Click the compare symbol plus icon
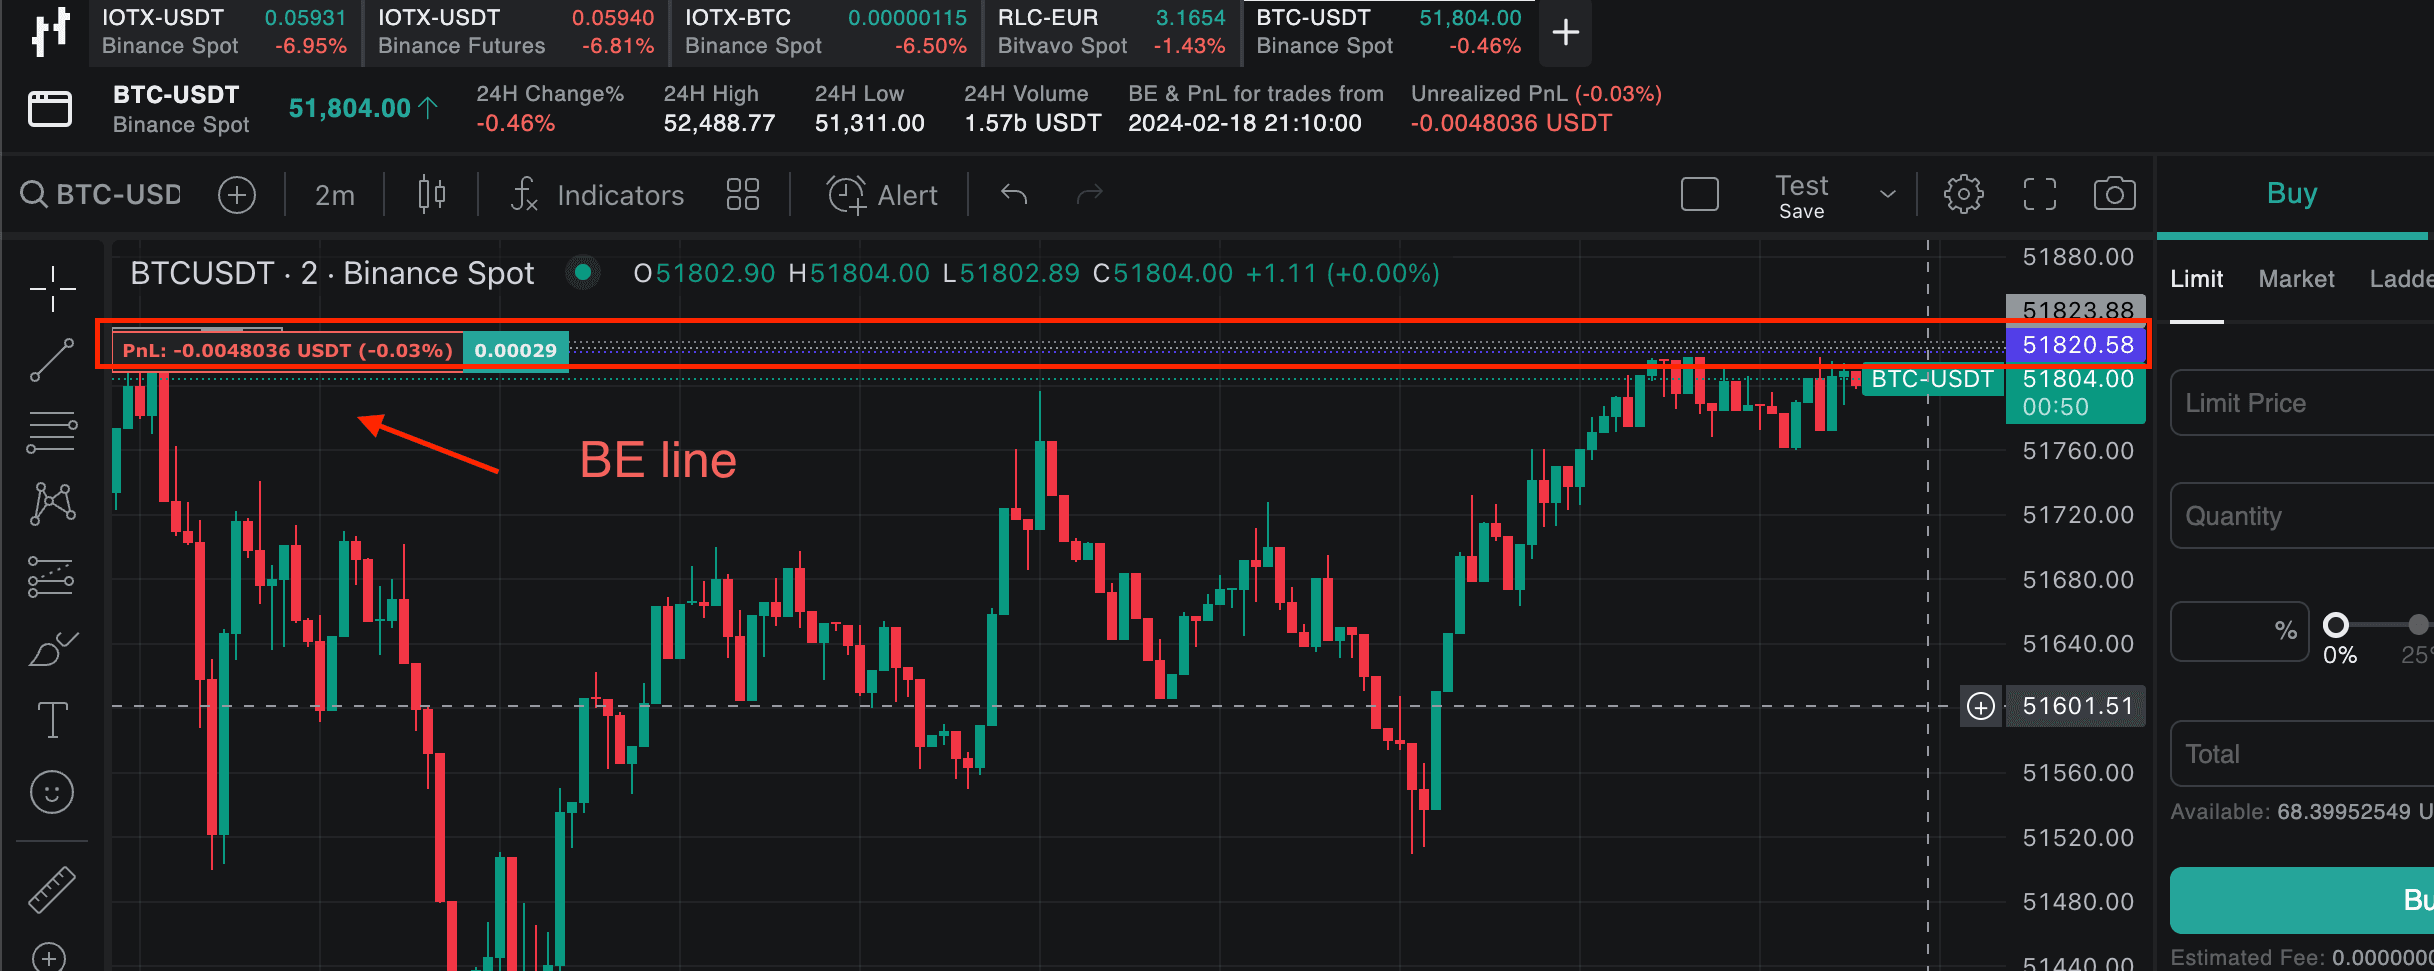This screenshot has width=2434, height=971. point(237,194)
